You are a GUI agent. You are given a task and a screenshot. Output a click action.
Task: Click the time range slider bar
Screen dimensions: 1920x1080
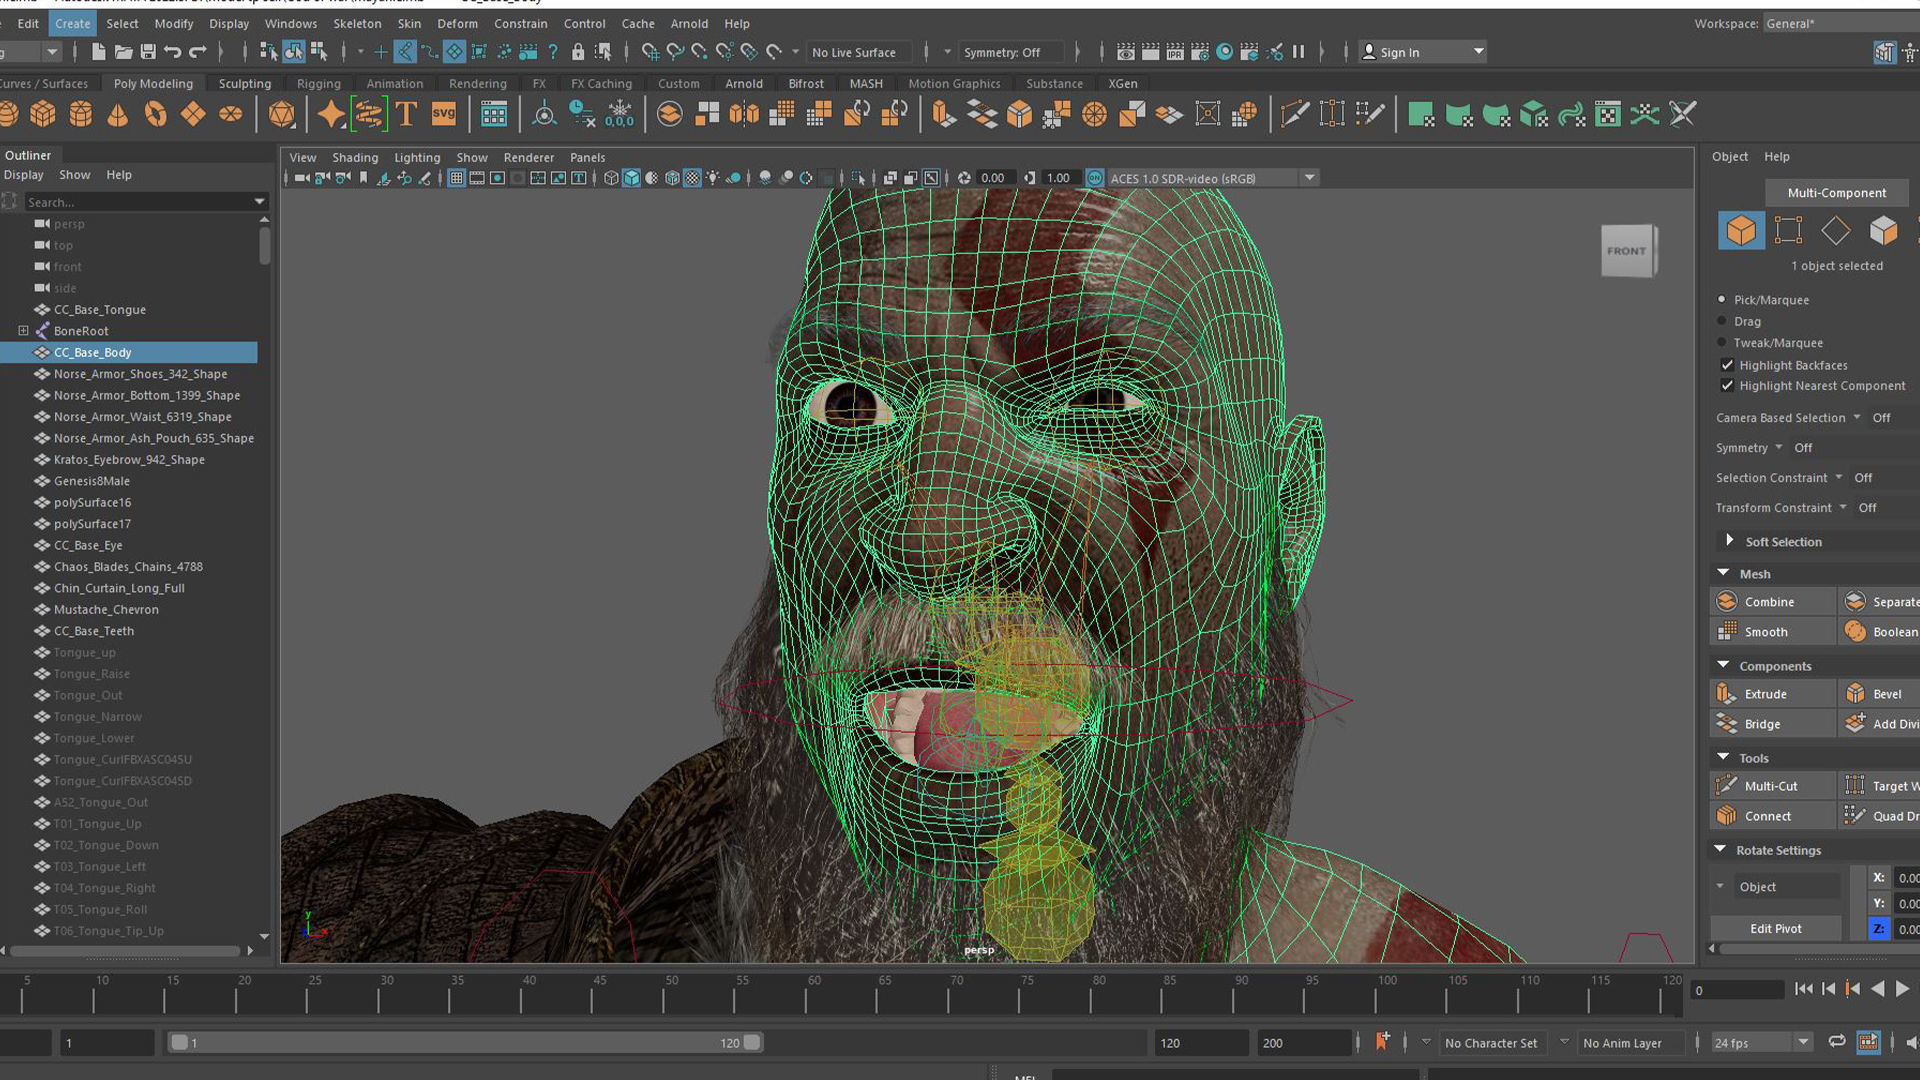[465, 1042]
